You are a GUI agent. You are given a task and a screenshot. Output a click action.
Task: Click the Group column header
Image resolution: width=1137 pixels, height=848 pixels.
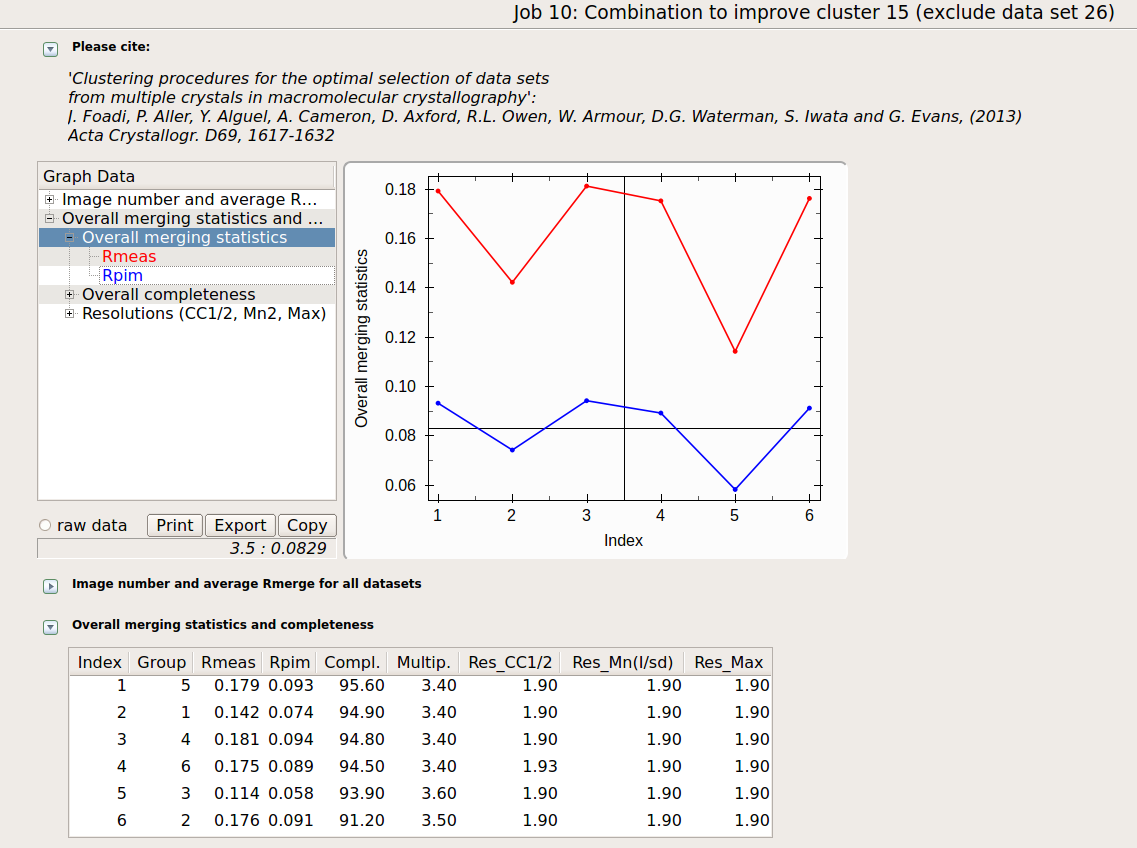pos(162,662)
